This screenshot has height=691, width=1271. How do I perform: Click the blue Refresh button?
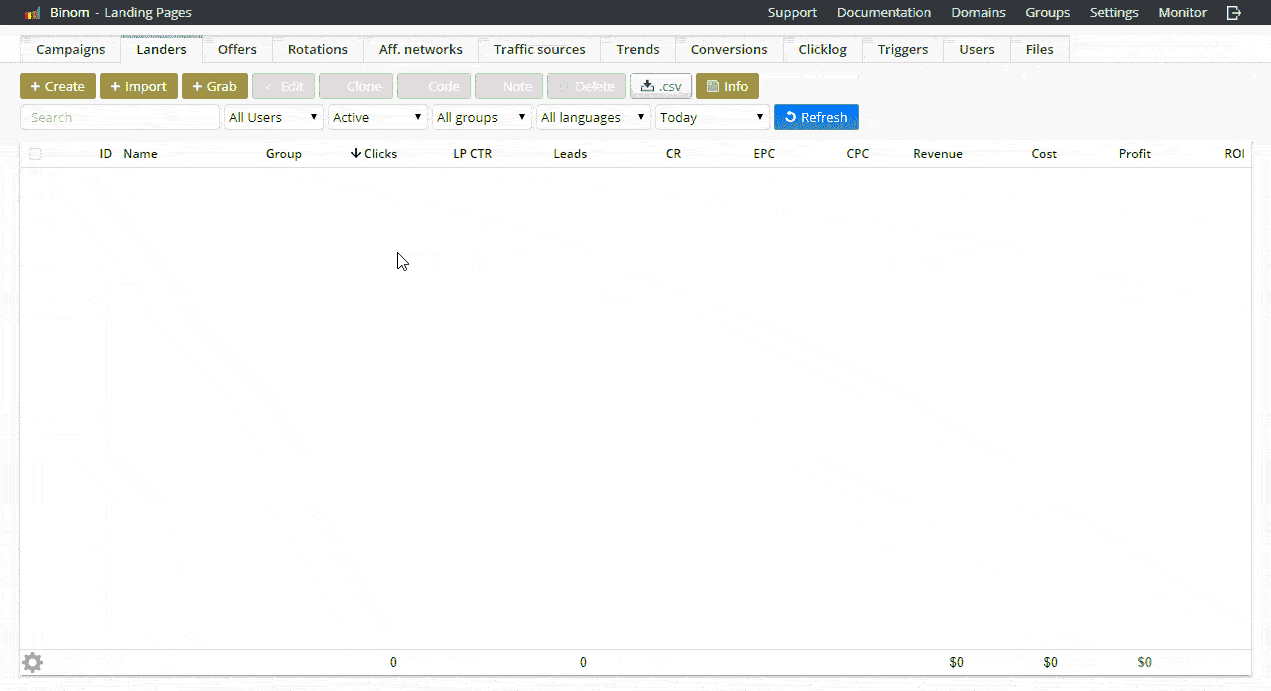click(816, 117)
